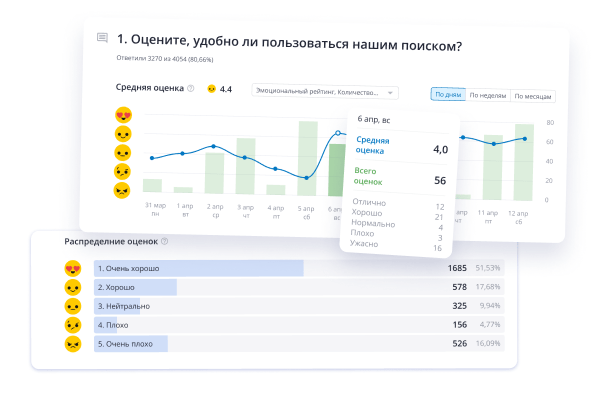Click the Средняя оценка value in tooltip
This screenshot has width=600, height=400.
[x=440, y=149]
